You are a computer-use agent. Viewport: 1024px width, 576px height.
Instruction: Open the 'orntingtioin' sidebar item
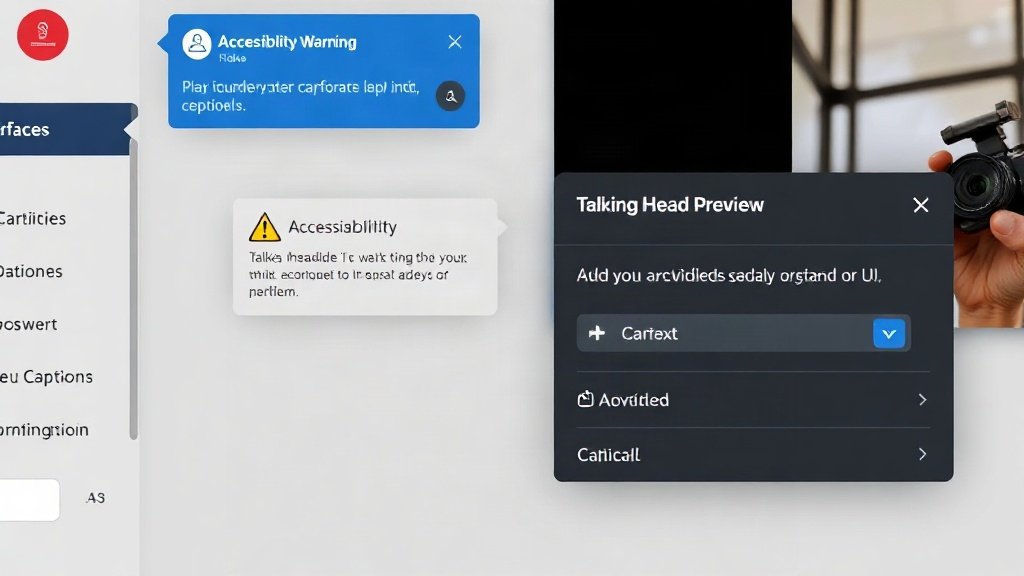click(44, 430)
